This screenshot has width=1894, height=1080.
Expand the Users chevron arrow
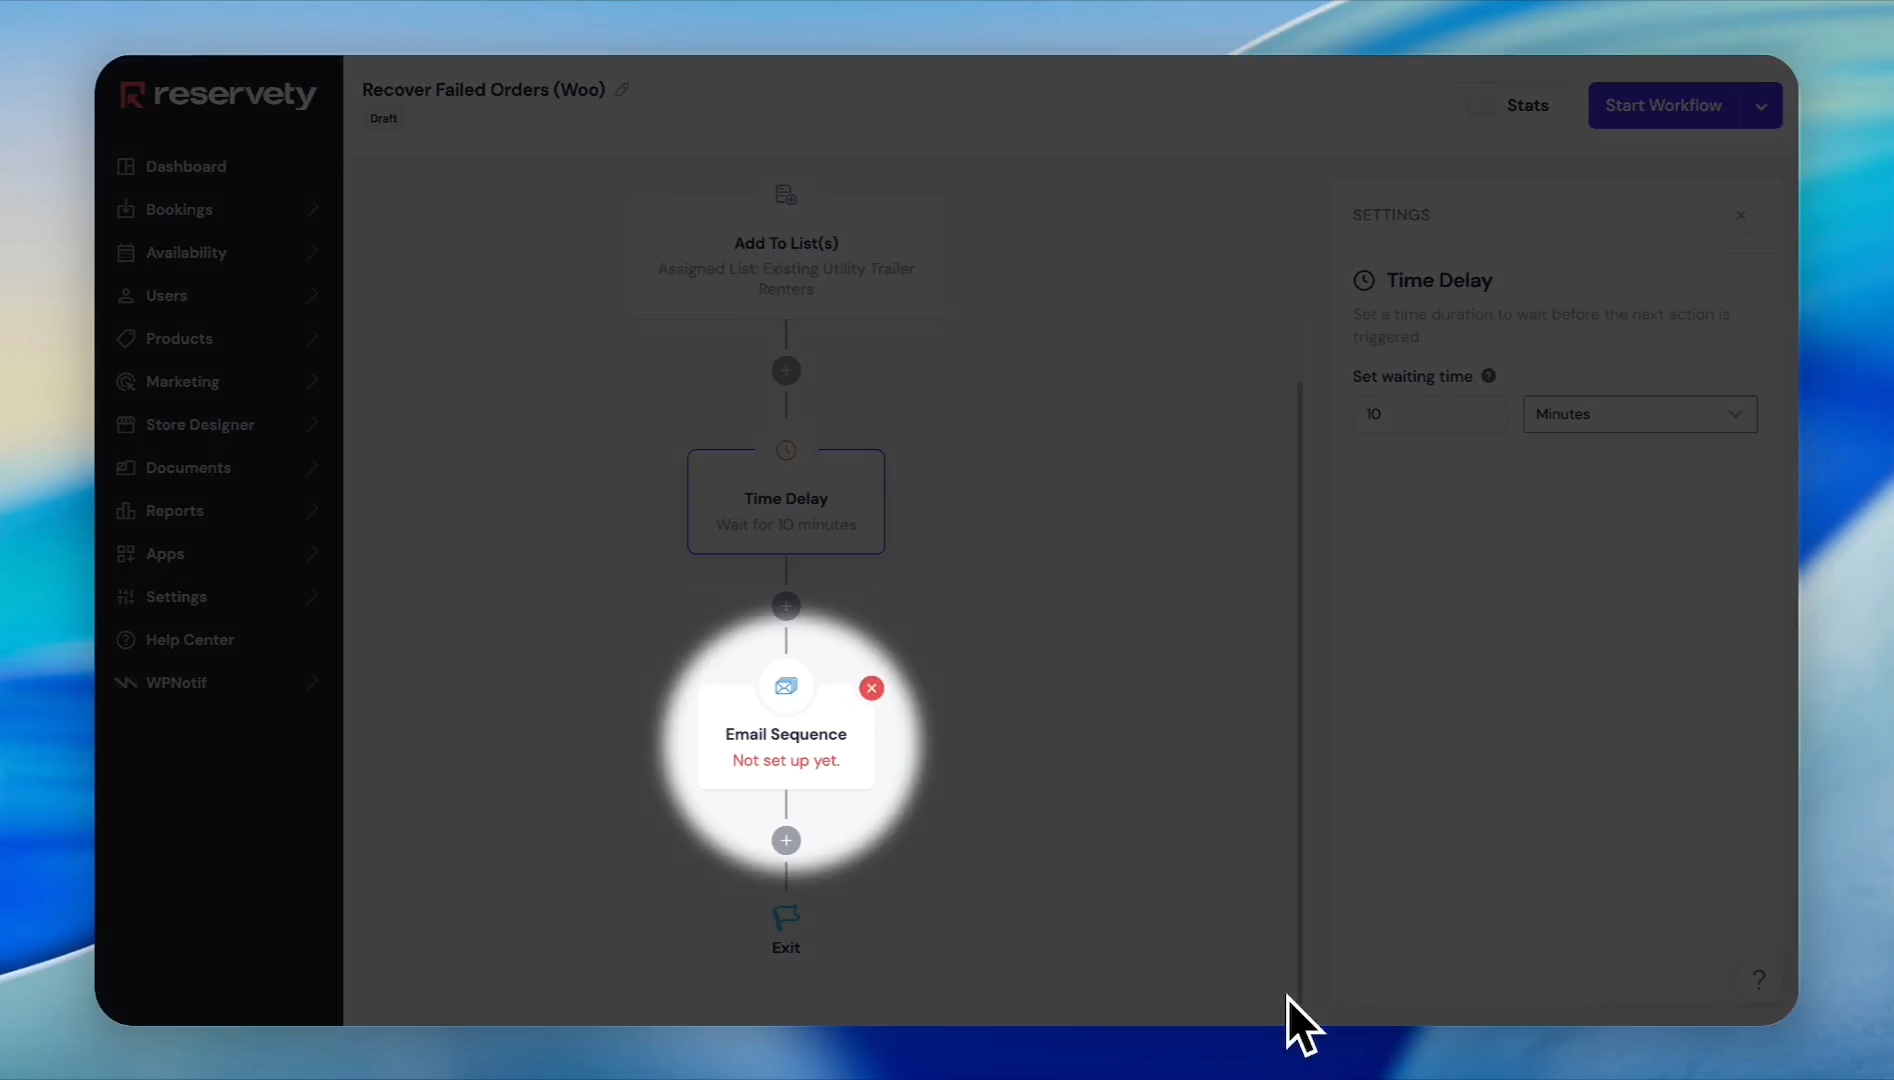click(312, 295)
